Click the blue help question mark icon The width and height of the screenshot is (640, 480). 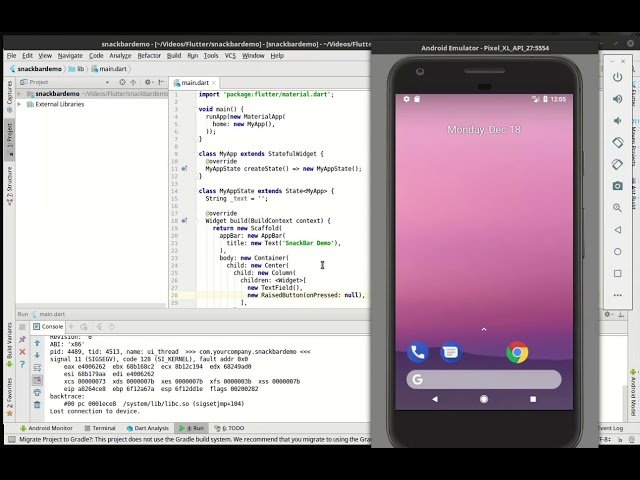(22, 364)
